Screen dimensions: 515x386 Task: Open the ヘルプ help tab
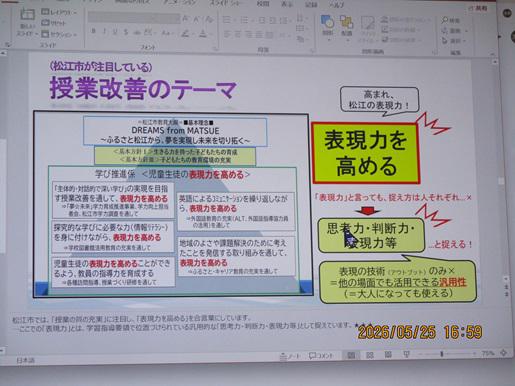(336, 5)
